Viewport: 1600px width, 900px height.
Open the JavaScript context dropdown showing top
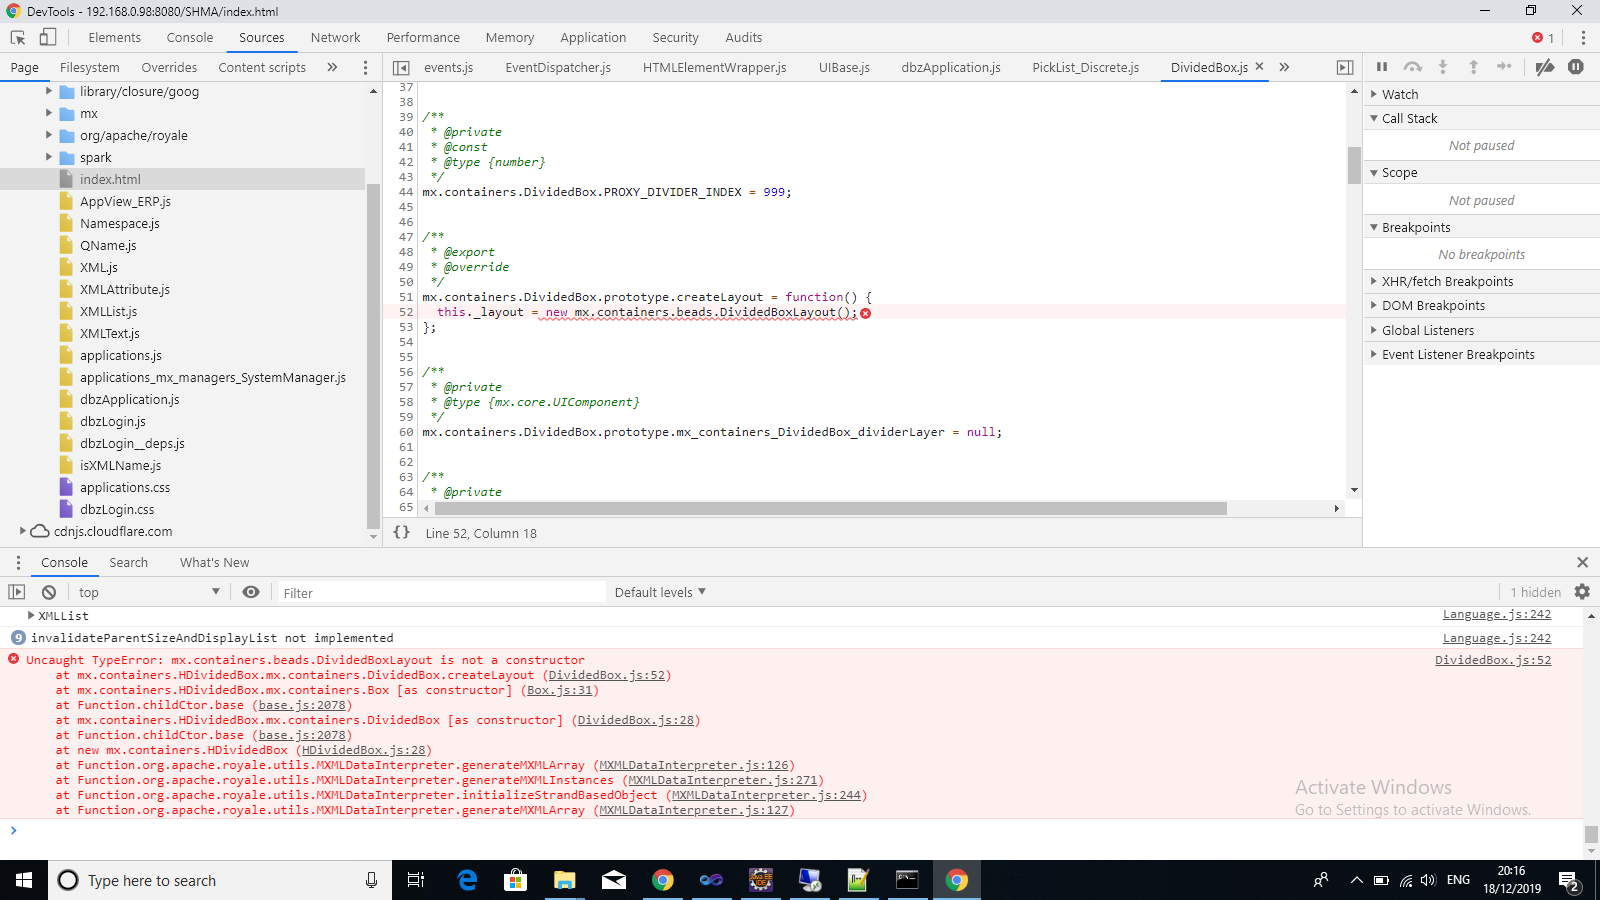point(150,592)
